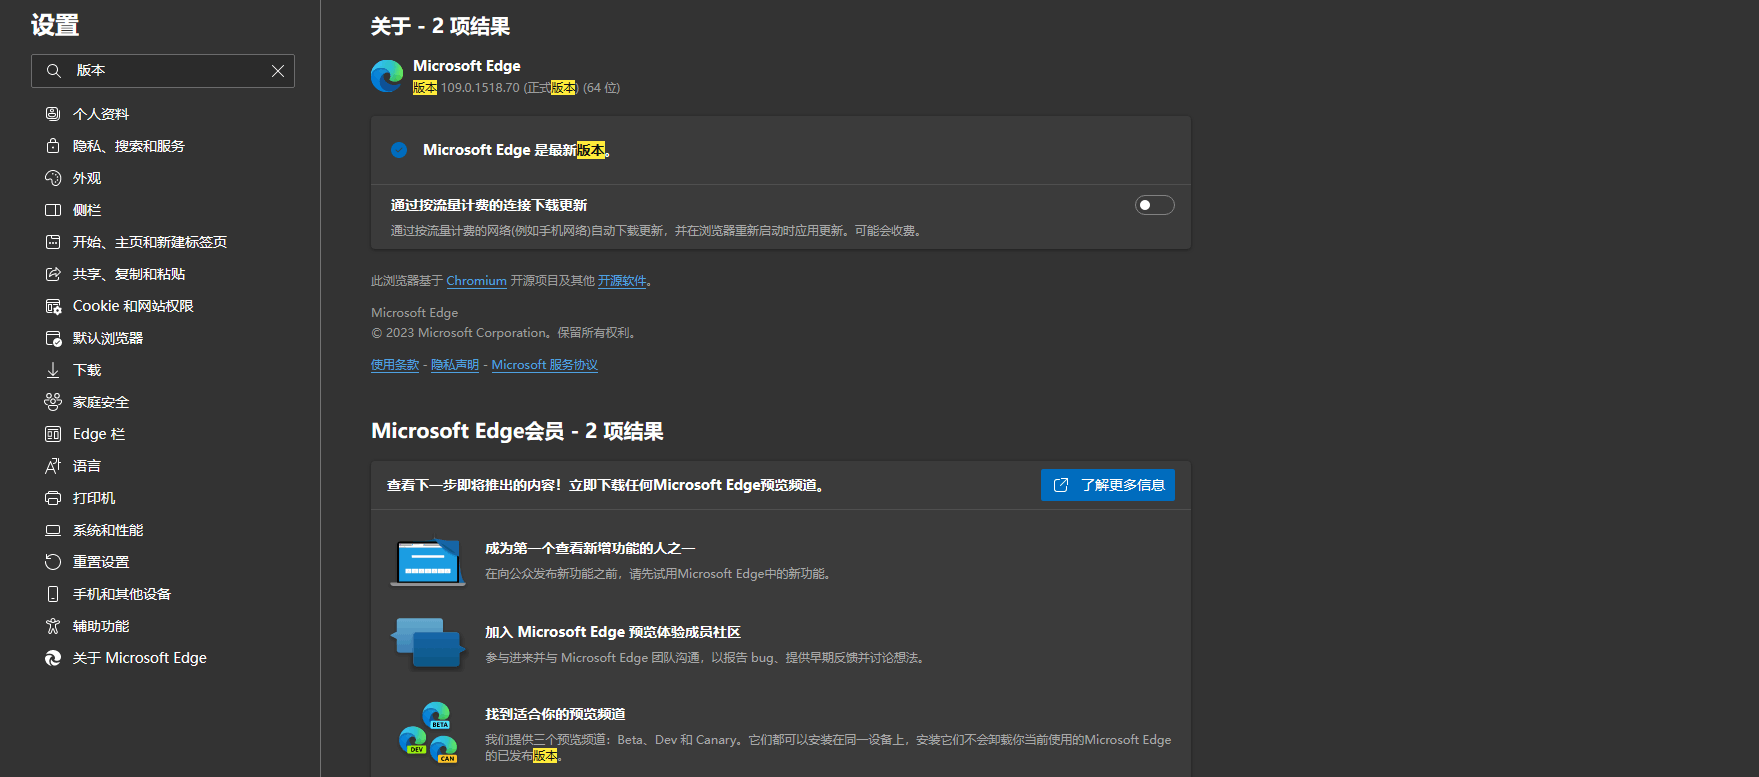This screenshot has height=777, width=1759.
Task: Click the Cookie 和网站权限 icon
Action: [x=53, y=306]
